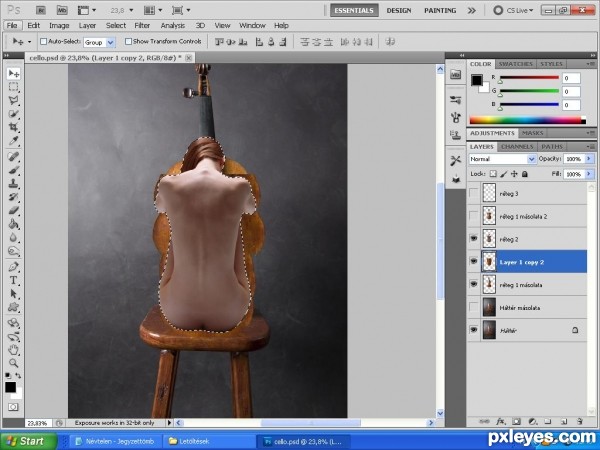The height and width of the screenshot is (450, 600).
Task: Select the Blur tool
Action: coord(13,237)
